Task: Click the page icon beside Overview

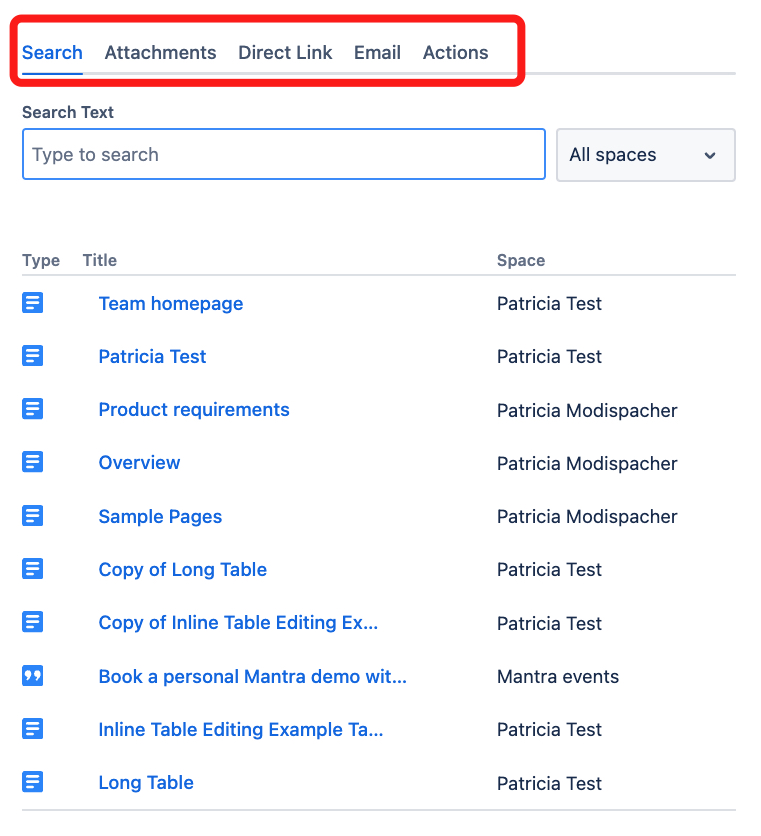Action: pyautogui.click(x=32, y=462)
